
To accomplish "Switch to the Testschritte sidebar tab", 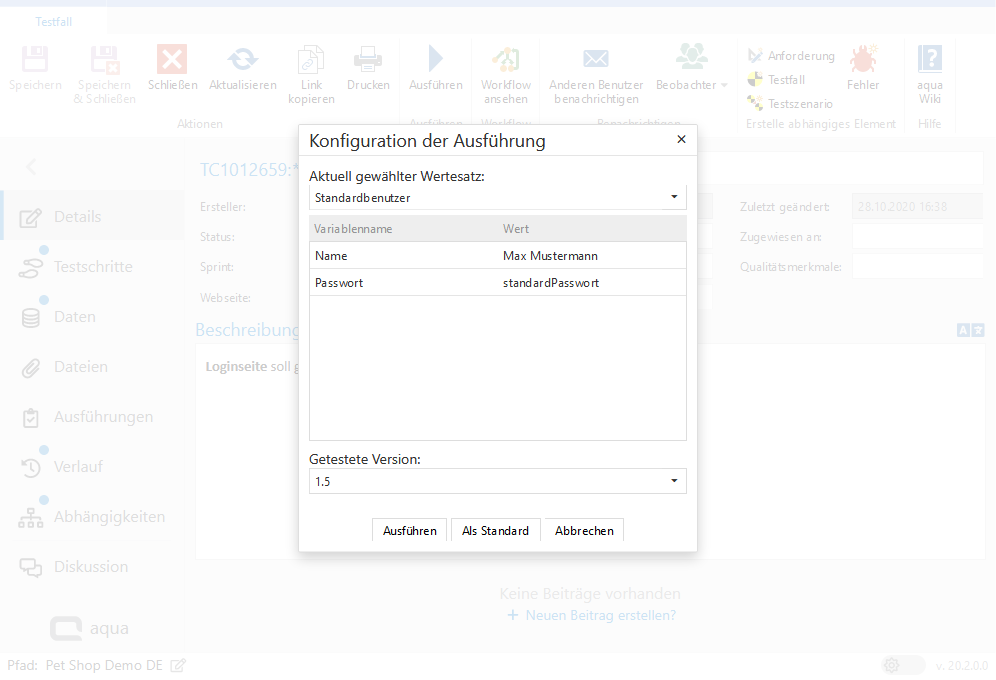I will tap(92, 267).
